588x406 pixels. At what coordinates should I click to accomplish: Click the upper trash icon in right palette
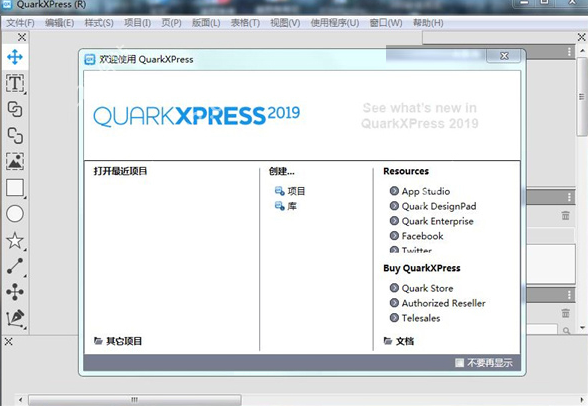click(x=566, y=216)
